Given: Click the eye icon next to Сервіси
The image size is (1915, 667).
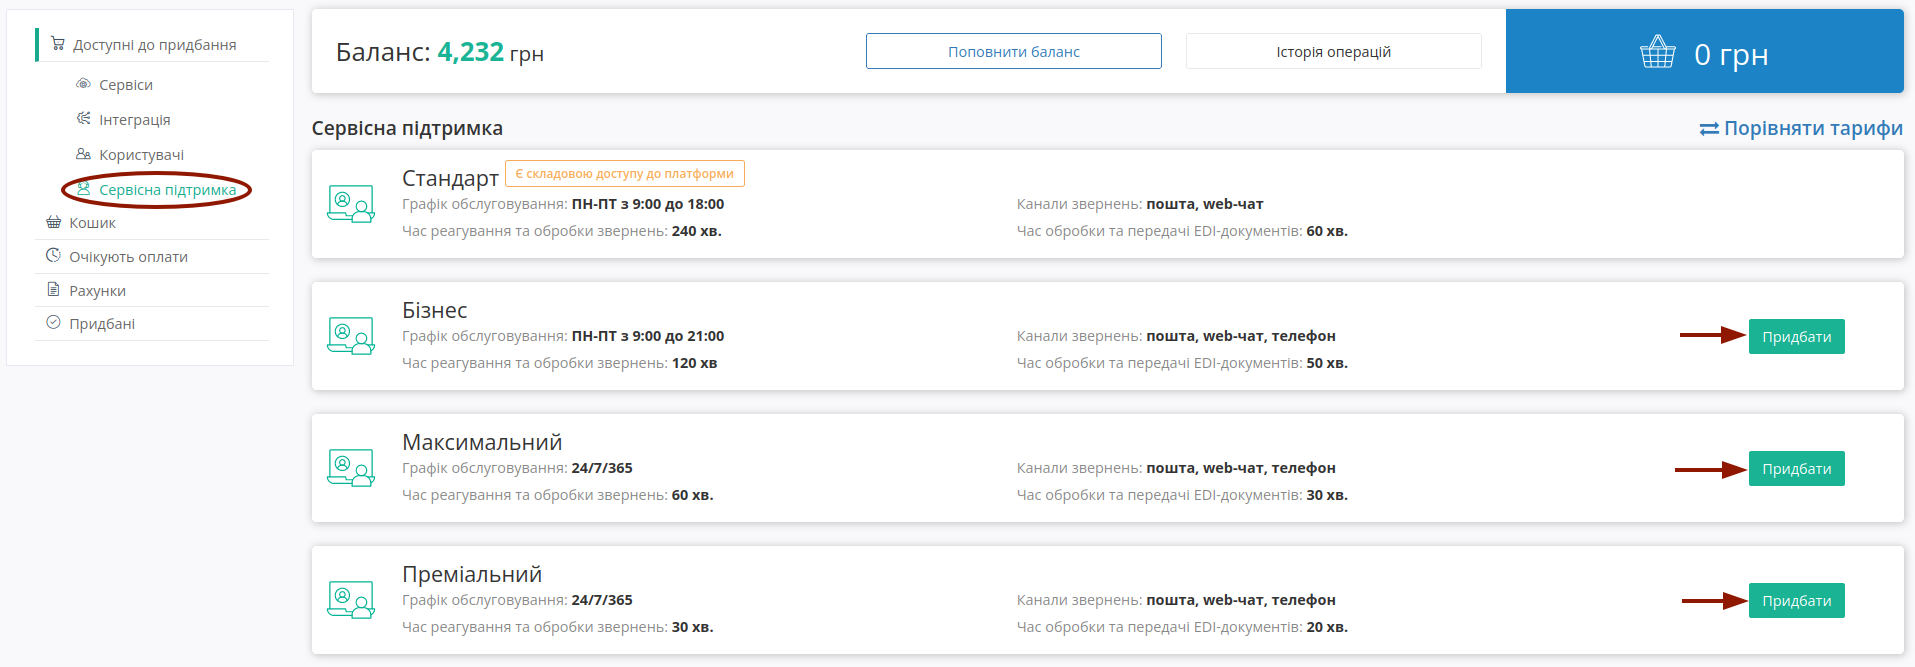Looking at the screenshot, I should [84, 84].
